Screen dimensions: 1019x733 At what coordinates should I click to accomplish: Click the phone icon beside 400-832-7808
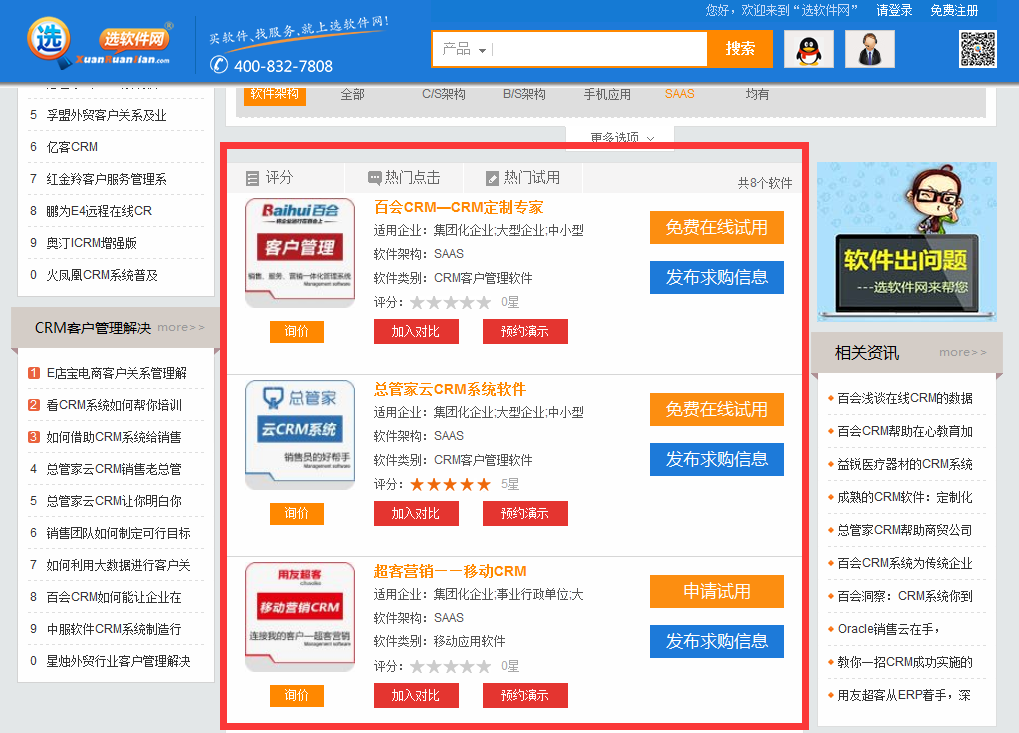219,65
